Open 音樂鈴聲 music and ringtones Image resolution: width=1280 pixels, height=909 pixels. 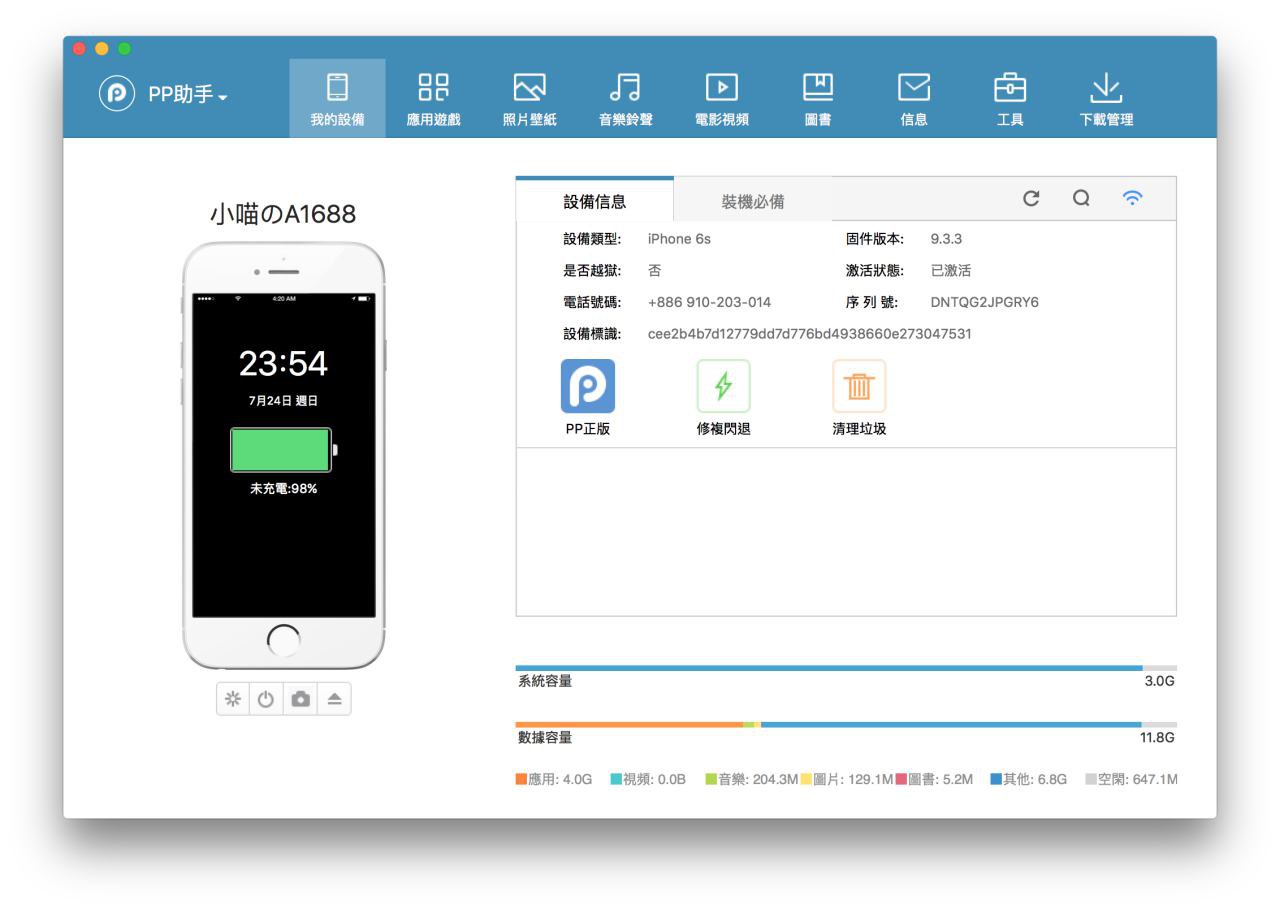(x=625, y=99)
